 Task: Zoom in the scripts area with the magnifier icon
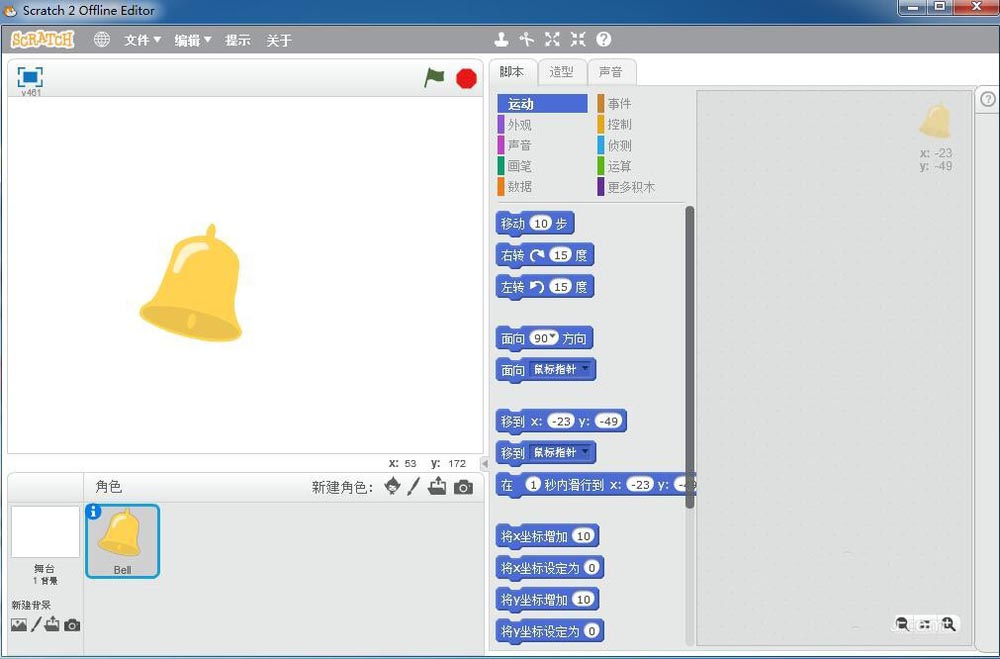tap(947, 624)
